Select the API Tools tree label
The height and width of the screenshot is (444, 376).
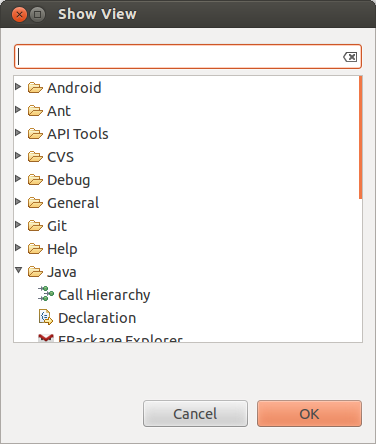tap(78, 134)
